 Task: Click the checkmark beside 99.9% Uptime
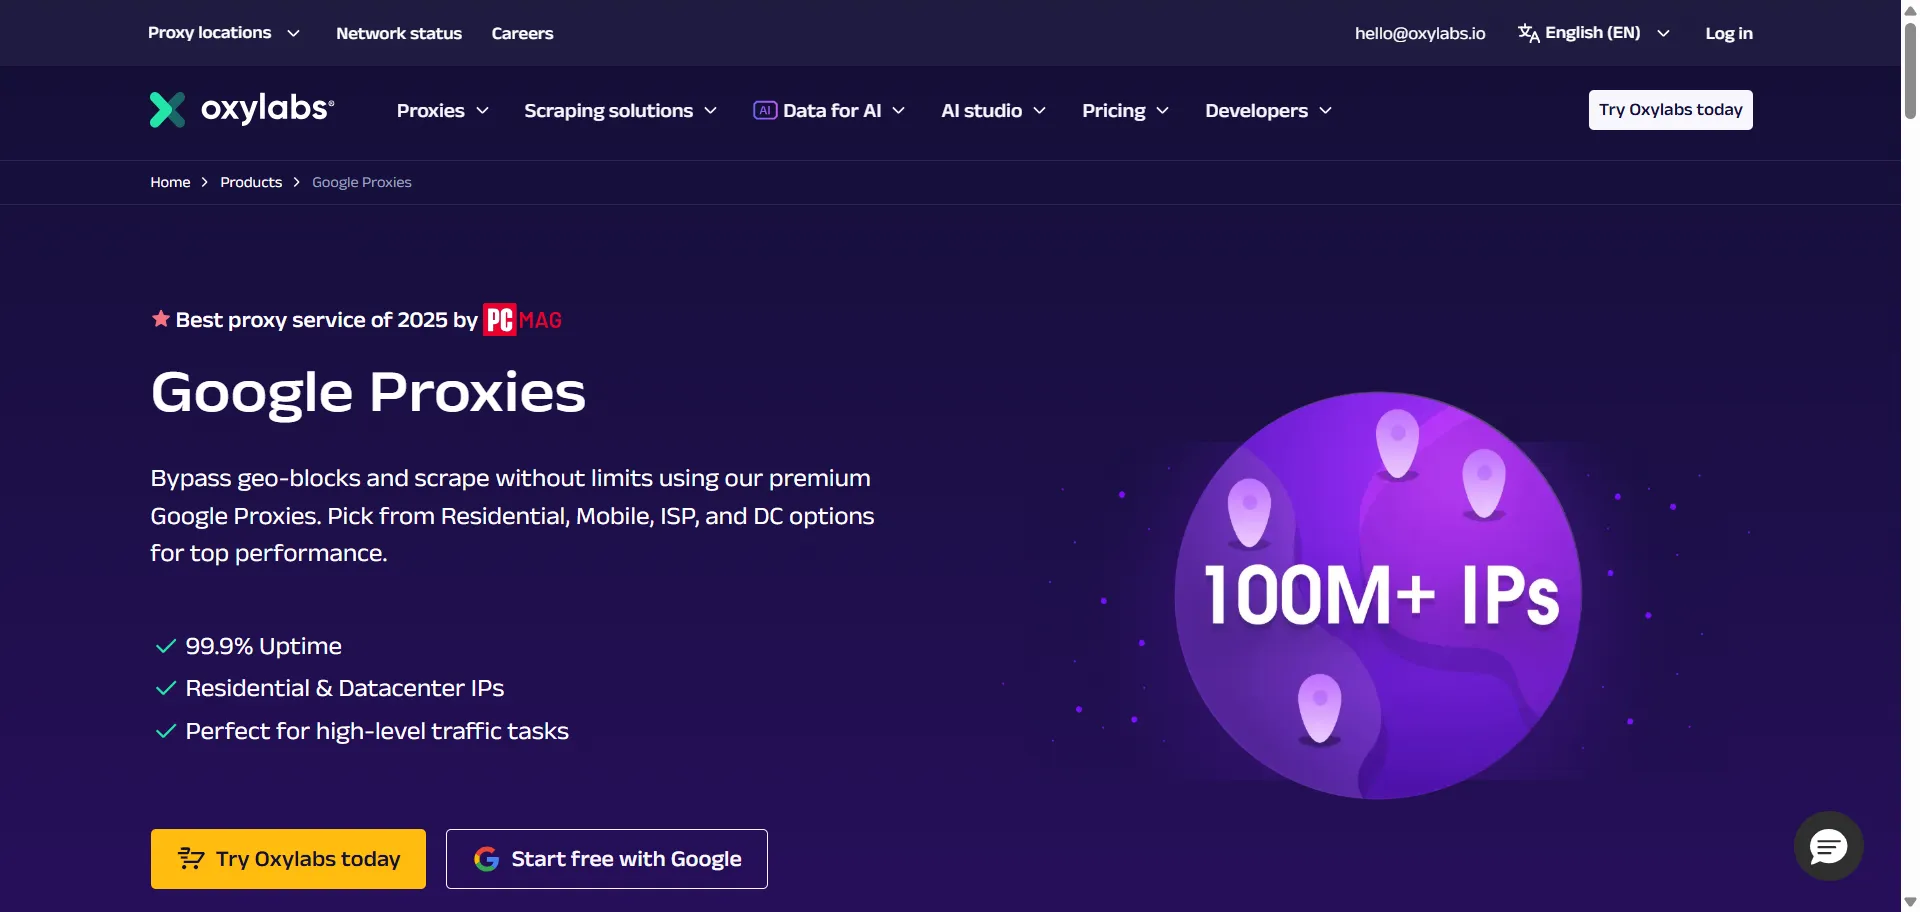click(x=164, y=646)
